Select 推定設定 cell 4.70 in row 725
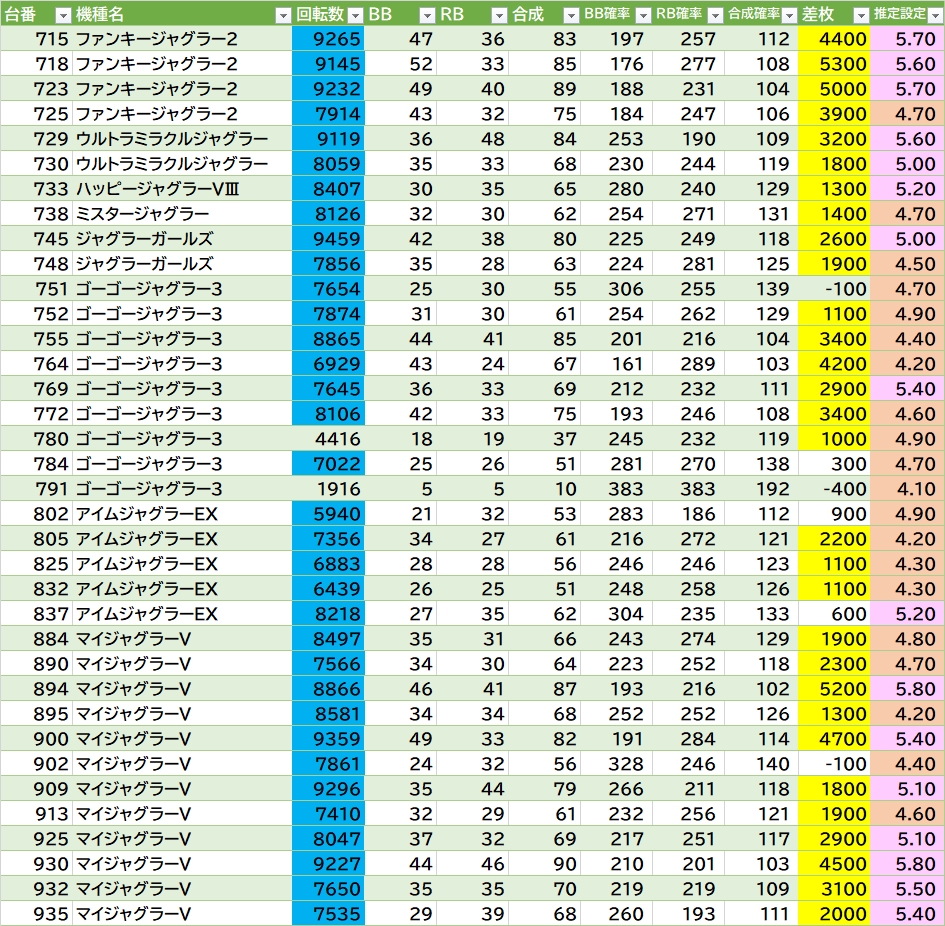 907,114
